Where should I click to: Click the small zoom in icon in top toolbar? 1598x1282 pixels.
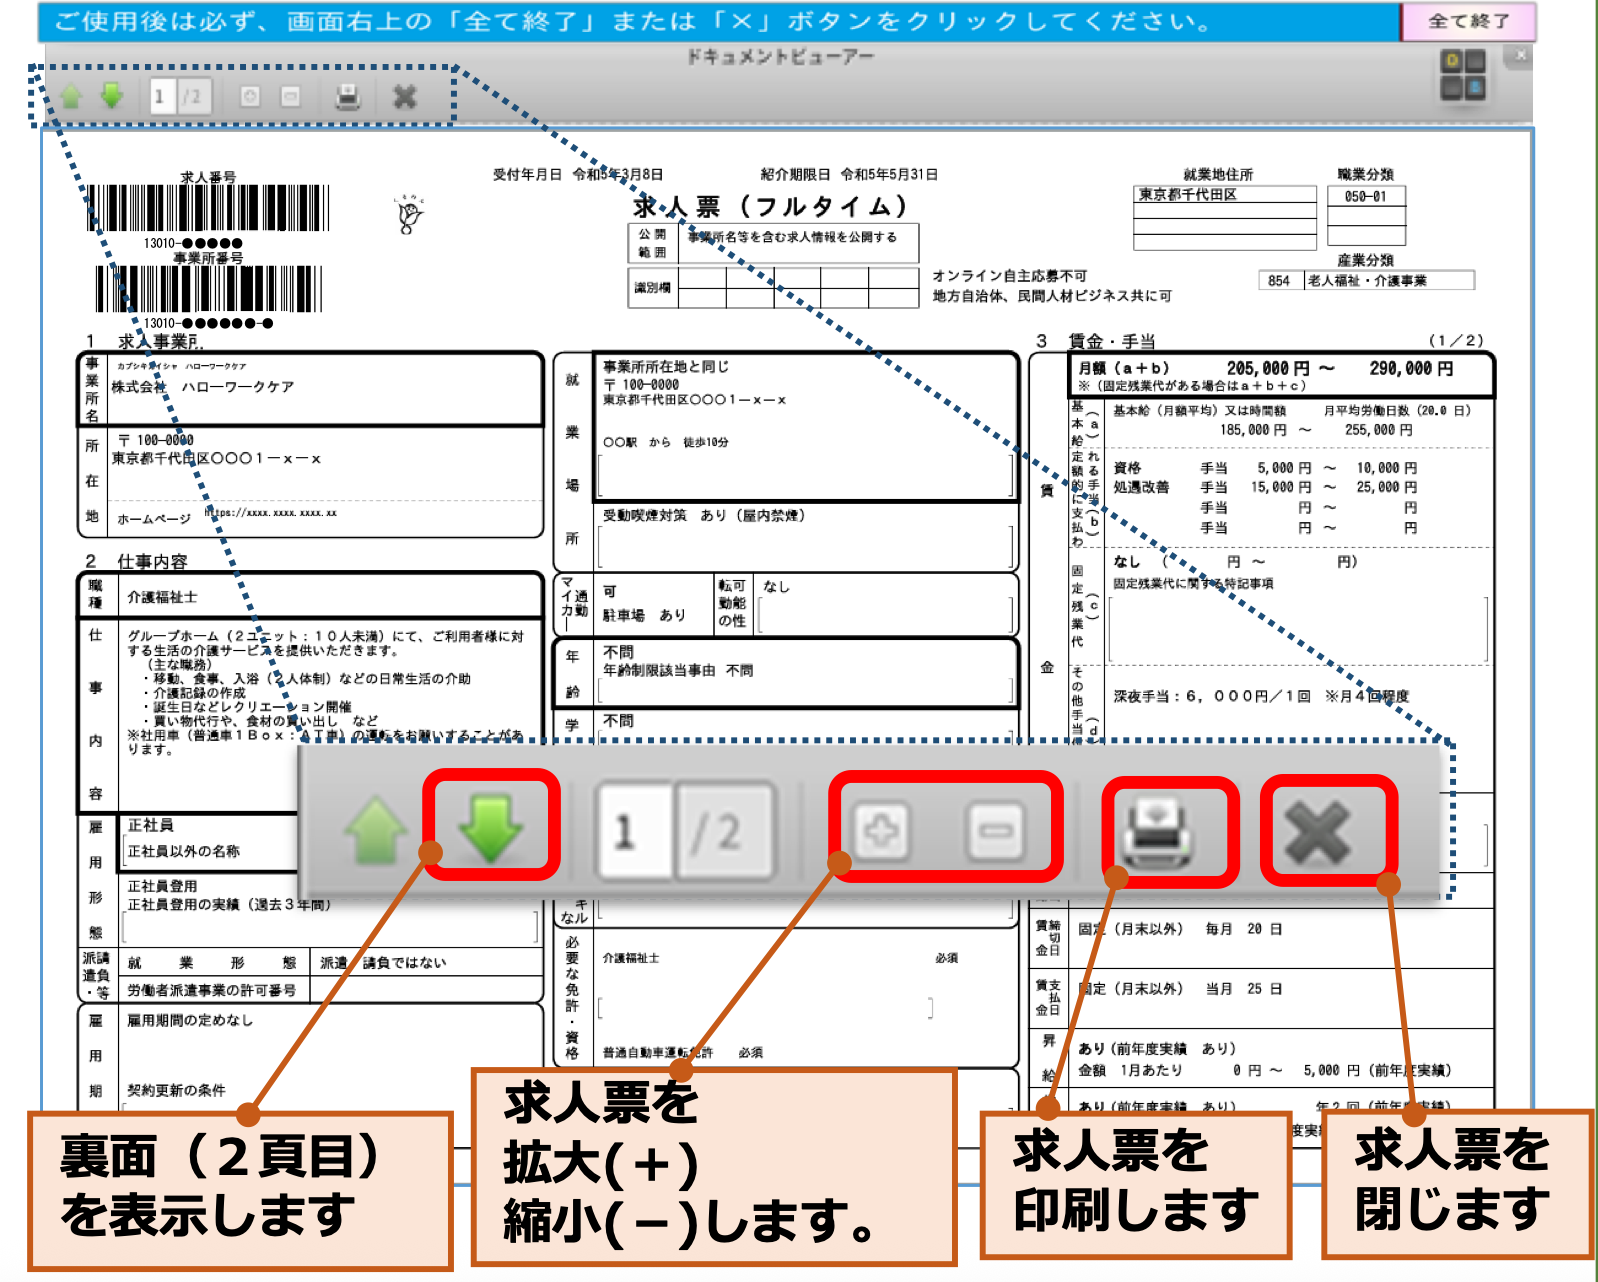pyautogui.click(x=250, y=97)
